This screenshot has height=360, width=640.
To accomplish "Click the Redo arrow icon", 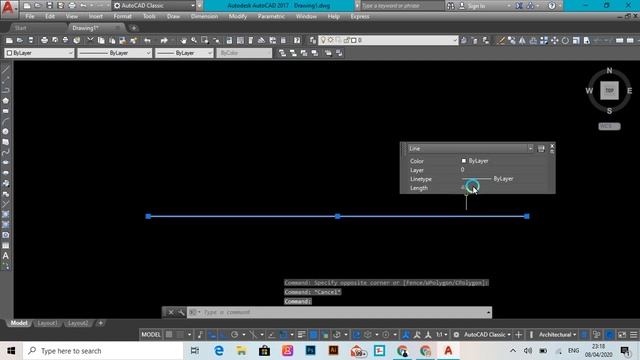I will (164, 40).
